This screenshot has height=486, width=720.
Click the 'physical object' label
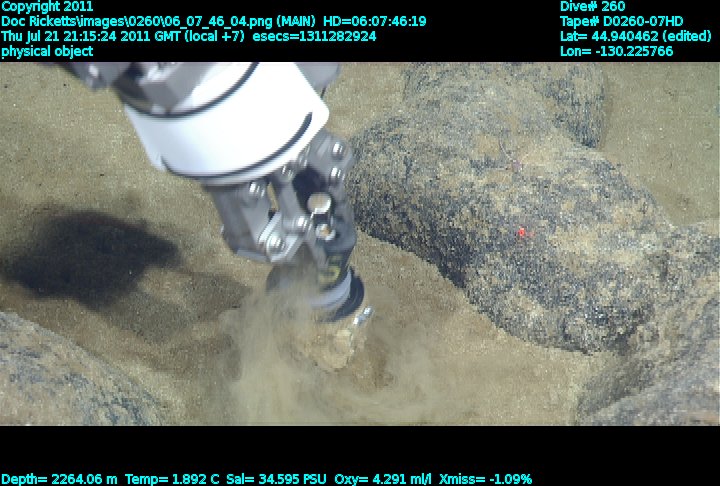coord(47,51)
